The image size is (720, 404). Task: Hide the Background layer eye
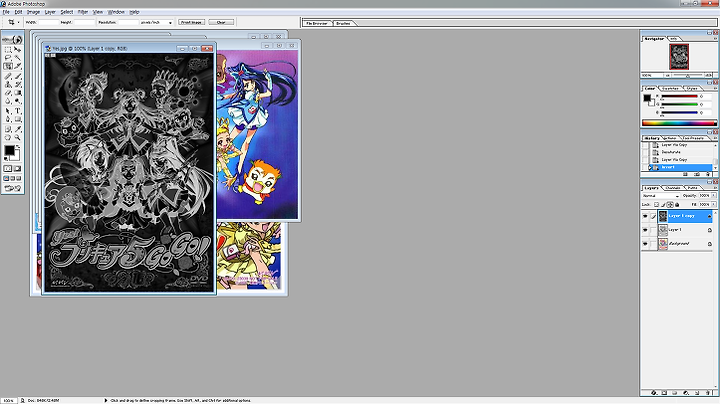(645, 244)
